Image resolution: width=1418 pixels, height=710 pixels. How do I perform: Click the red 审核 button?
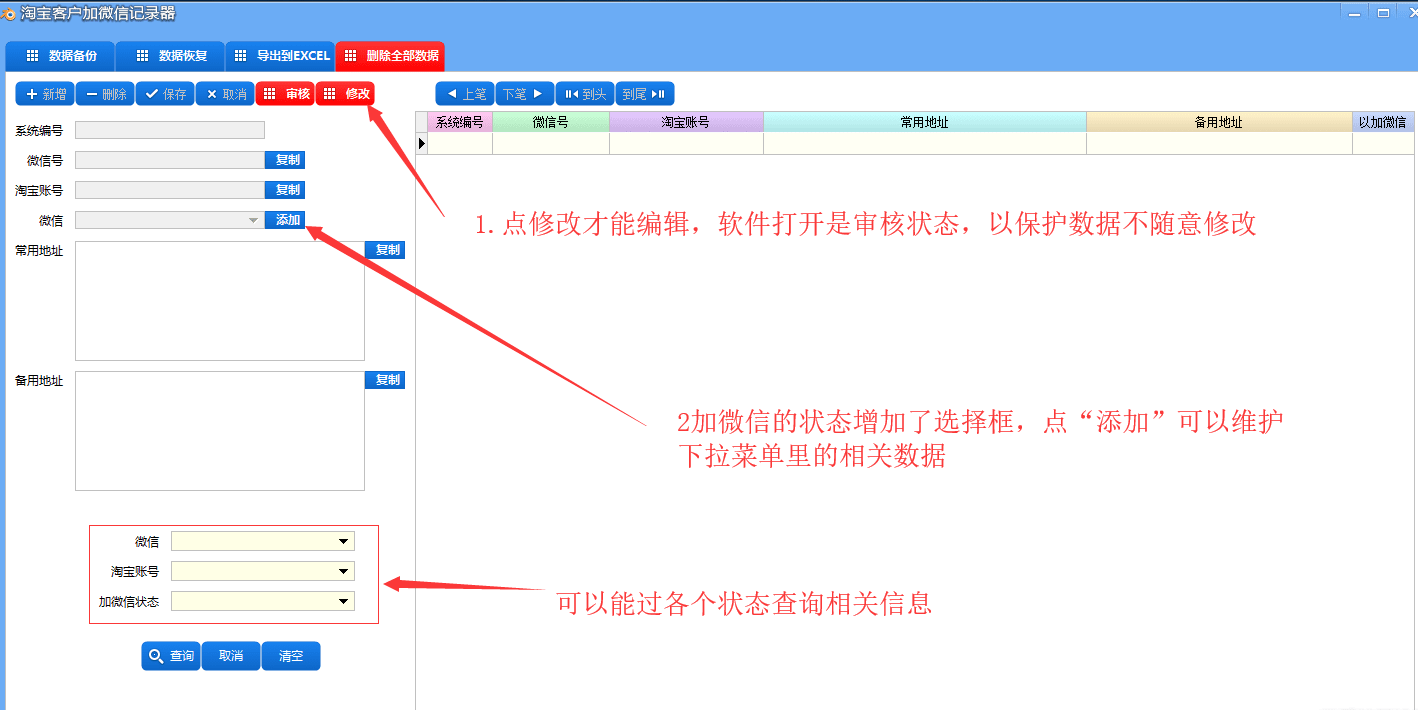click(285, 94)
